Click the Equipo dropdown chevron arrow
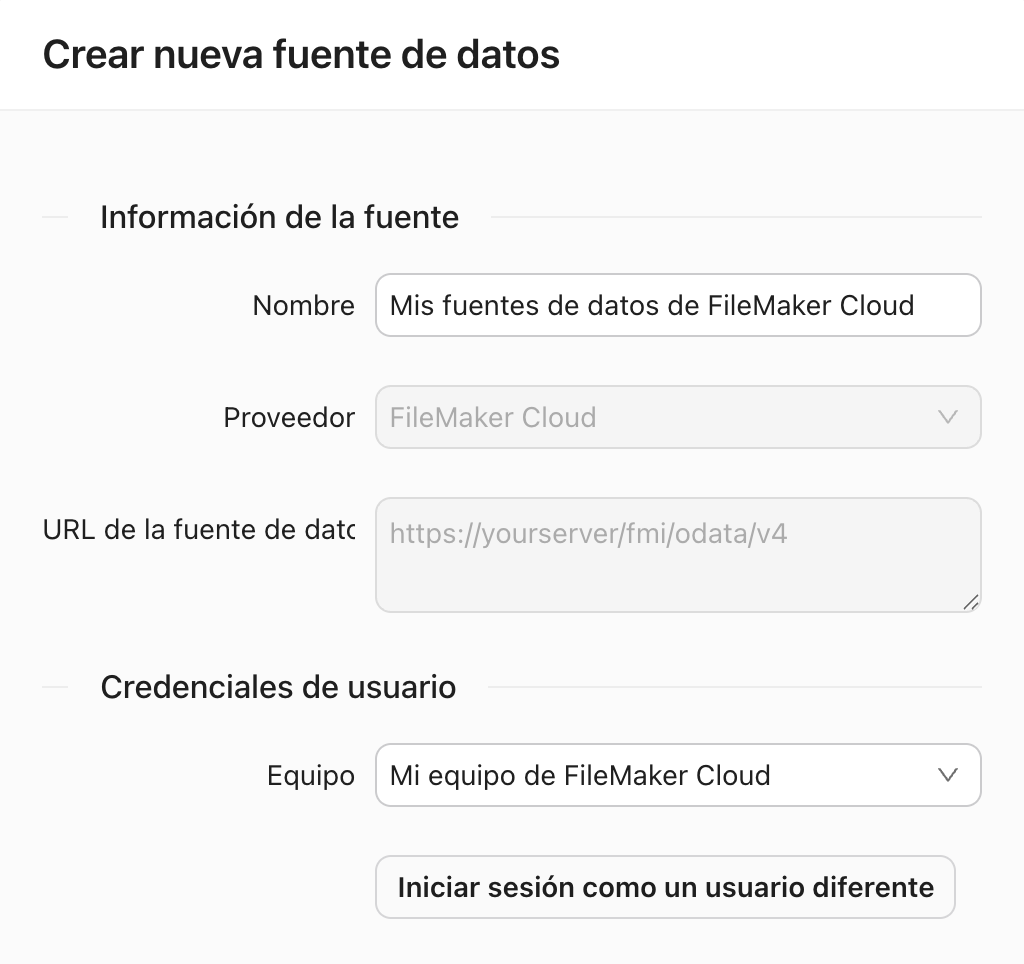This screenshot has height=964, width=1024. click(948, 775)
